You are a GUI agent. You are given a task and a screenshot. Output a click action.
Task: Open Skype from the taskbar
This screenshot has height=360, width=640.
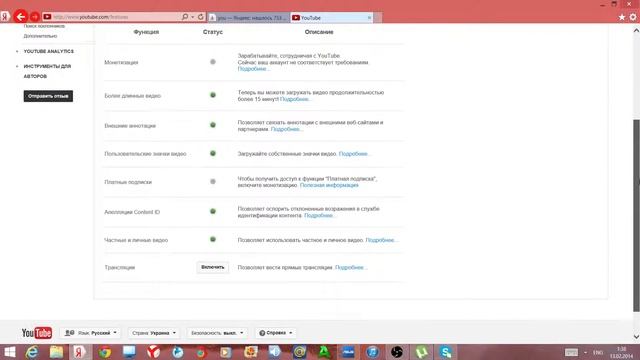click(x=445, y=352)
